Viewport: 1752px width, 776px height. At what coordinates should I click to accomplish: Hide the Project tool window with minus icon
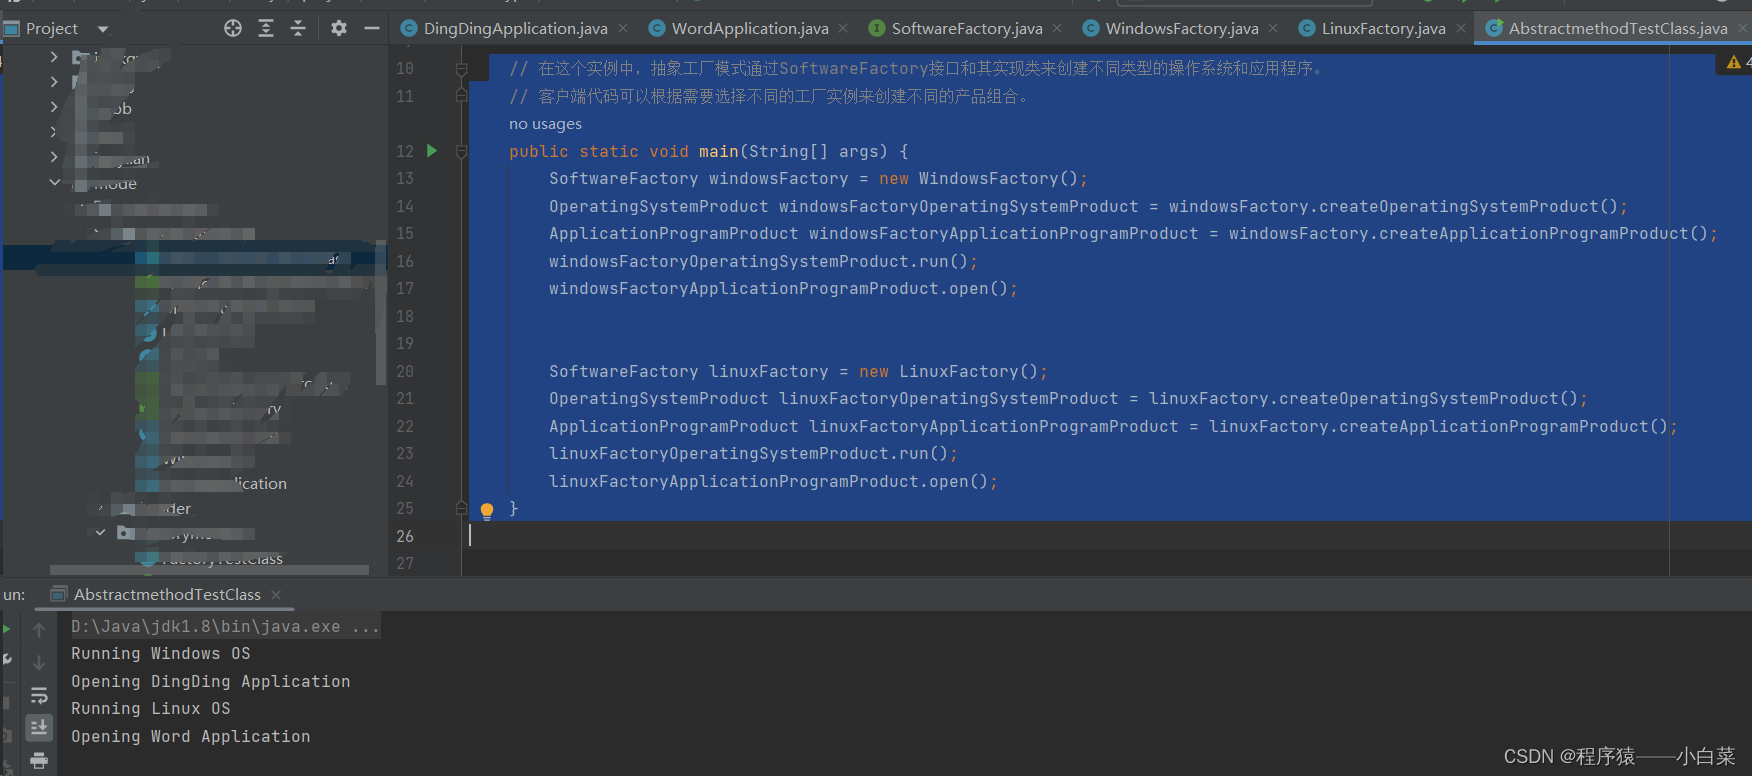coord(372,28)
